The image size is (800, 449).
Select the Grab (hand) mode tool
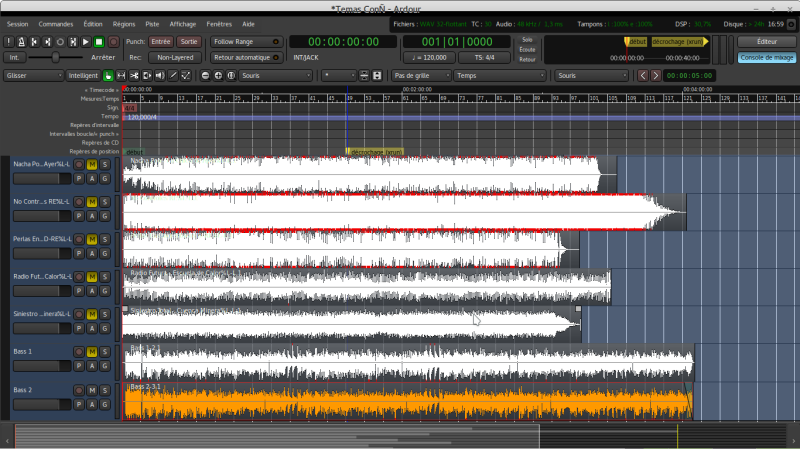coord(108,76)
